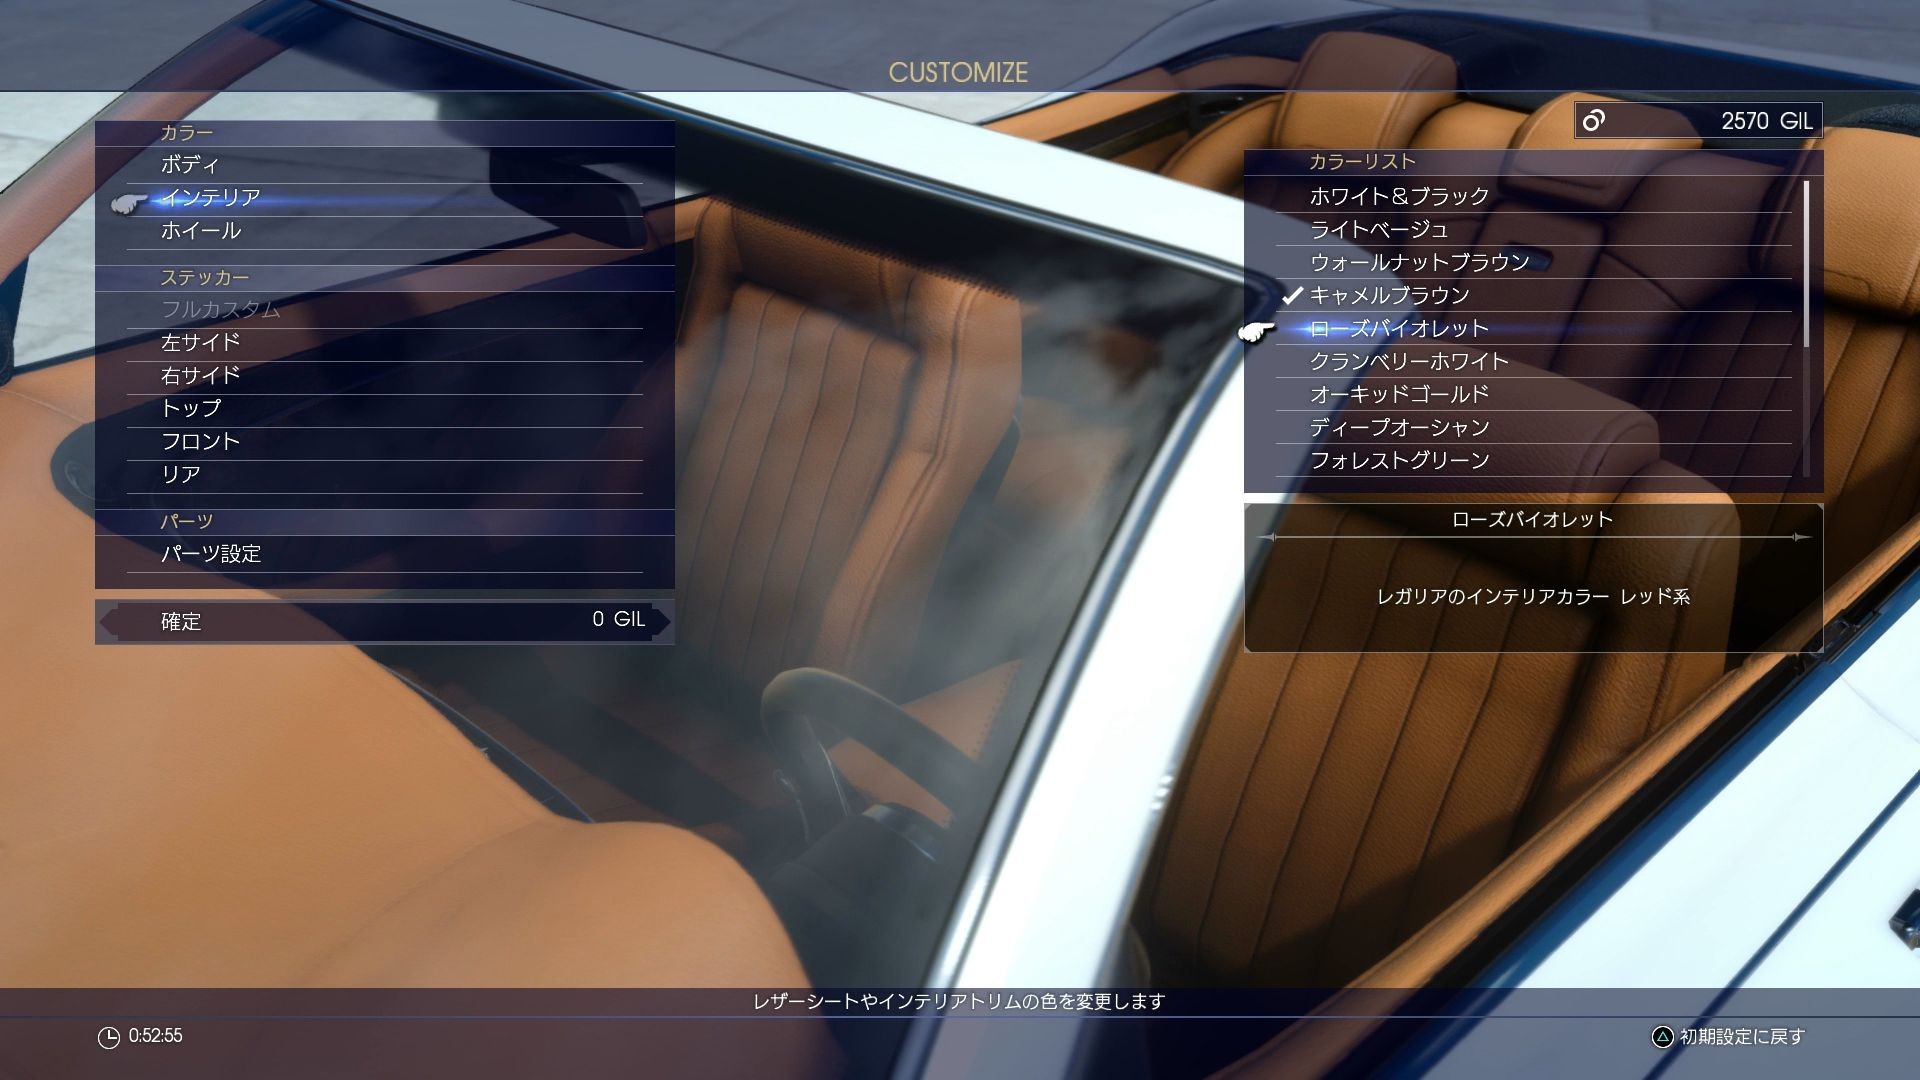Viewport: 1920px width, 1080px height.
Task: Choose キャメルブラウン interior color
Action: [x=1533, y=295]
